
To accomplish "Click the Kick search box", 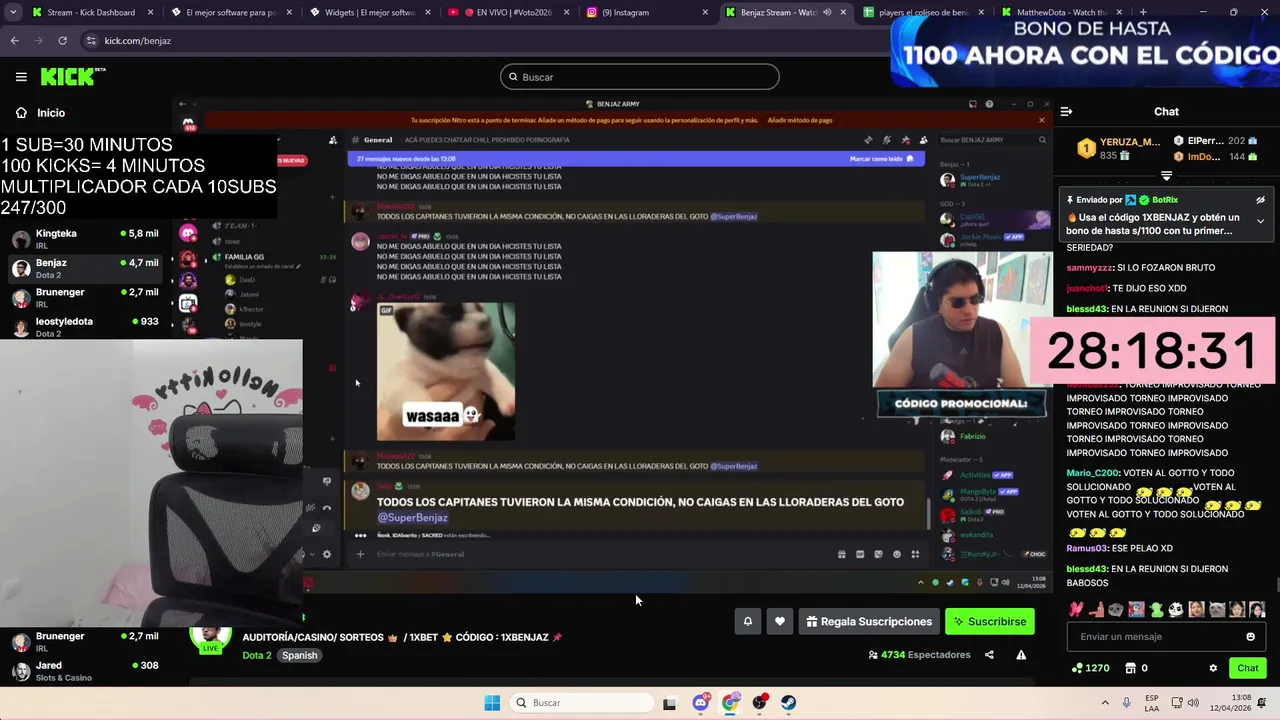I will point(639,77).
